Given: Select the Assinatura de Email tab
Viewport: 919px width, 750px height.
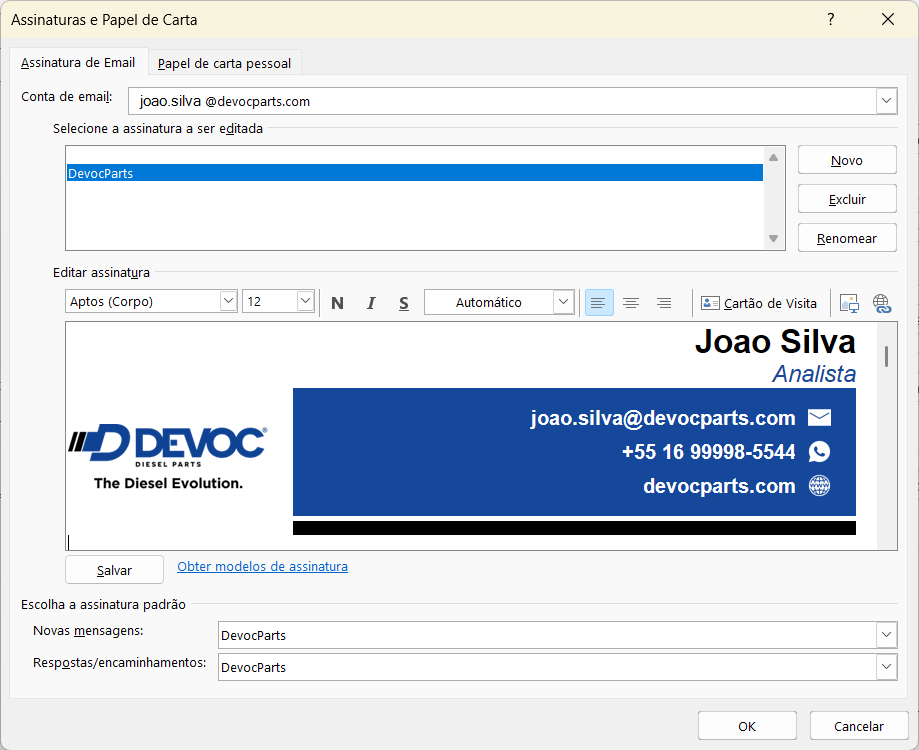Looking at the screenshot, I should coord(78,63).
